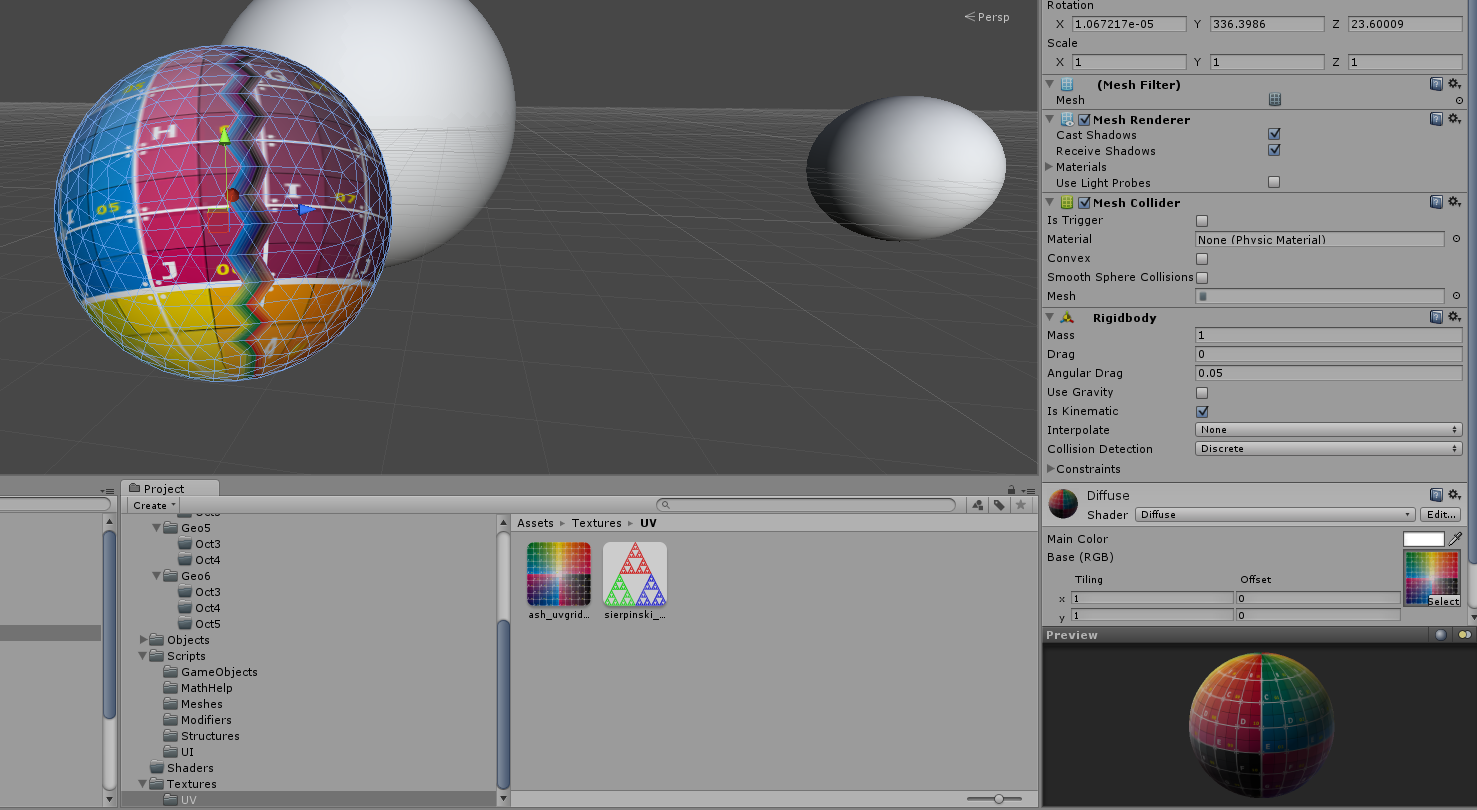Enable Use Light Probes checkbox
The image size is (1477, 810).
click(1274, 182)
